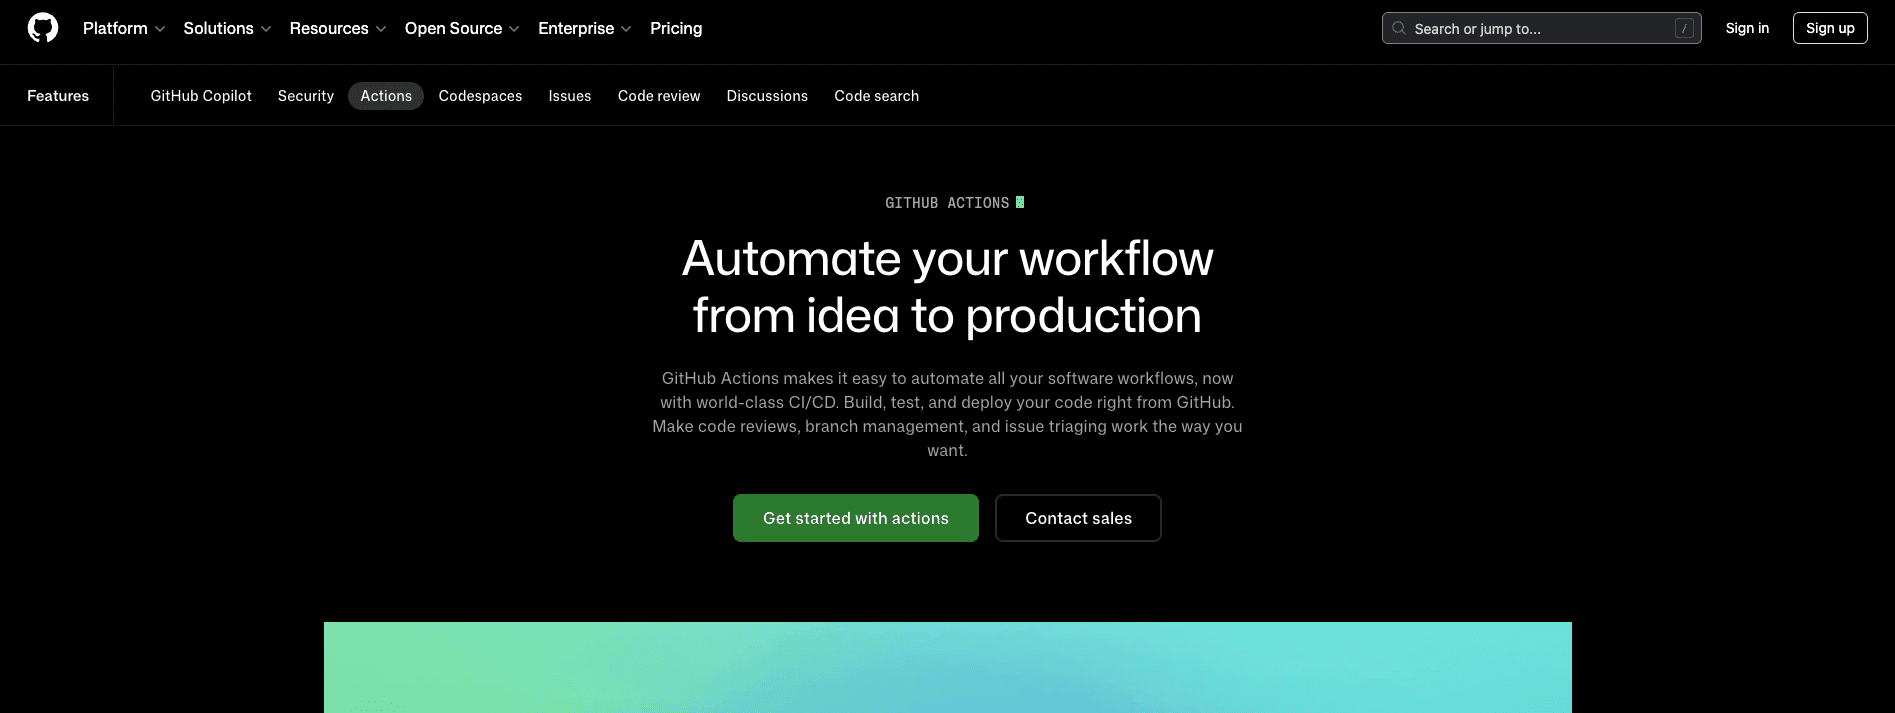Viewport: 1895px width, 713px height.
Task: Click the GITHUB ACTIONS label text
Action: [947, 203]
